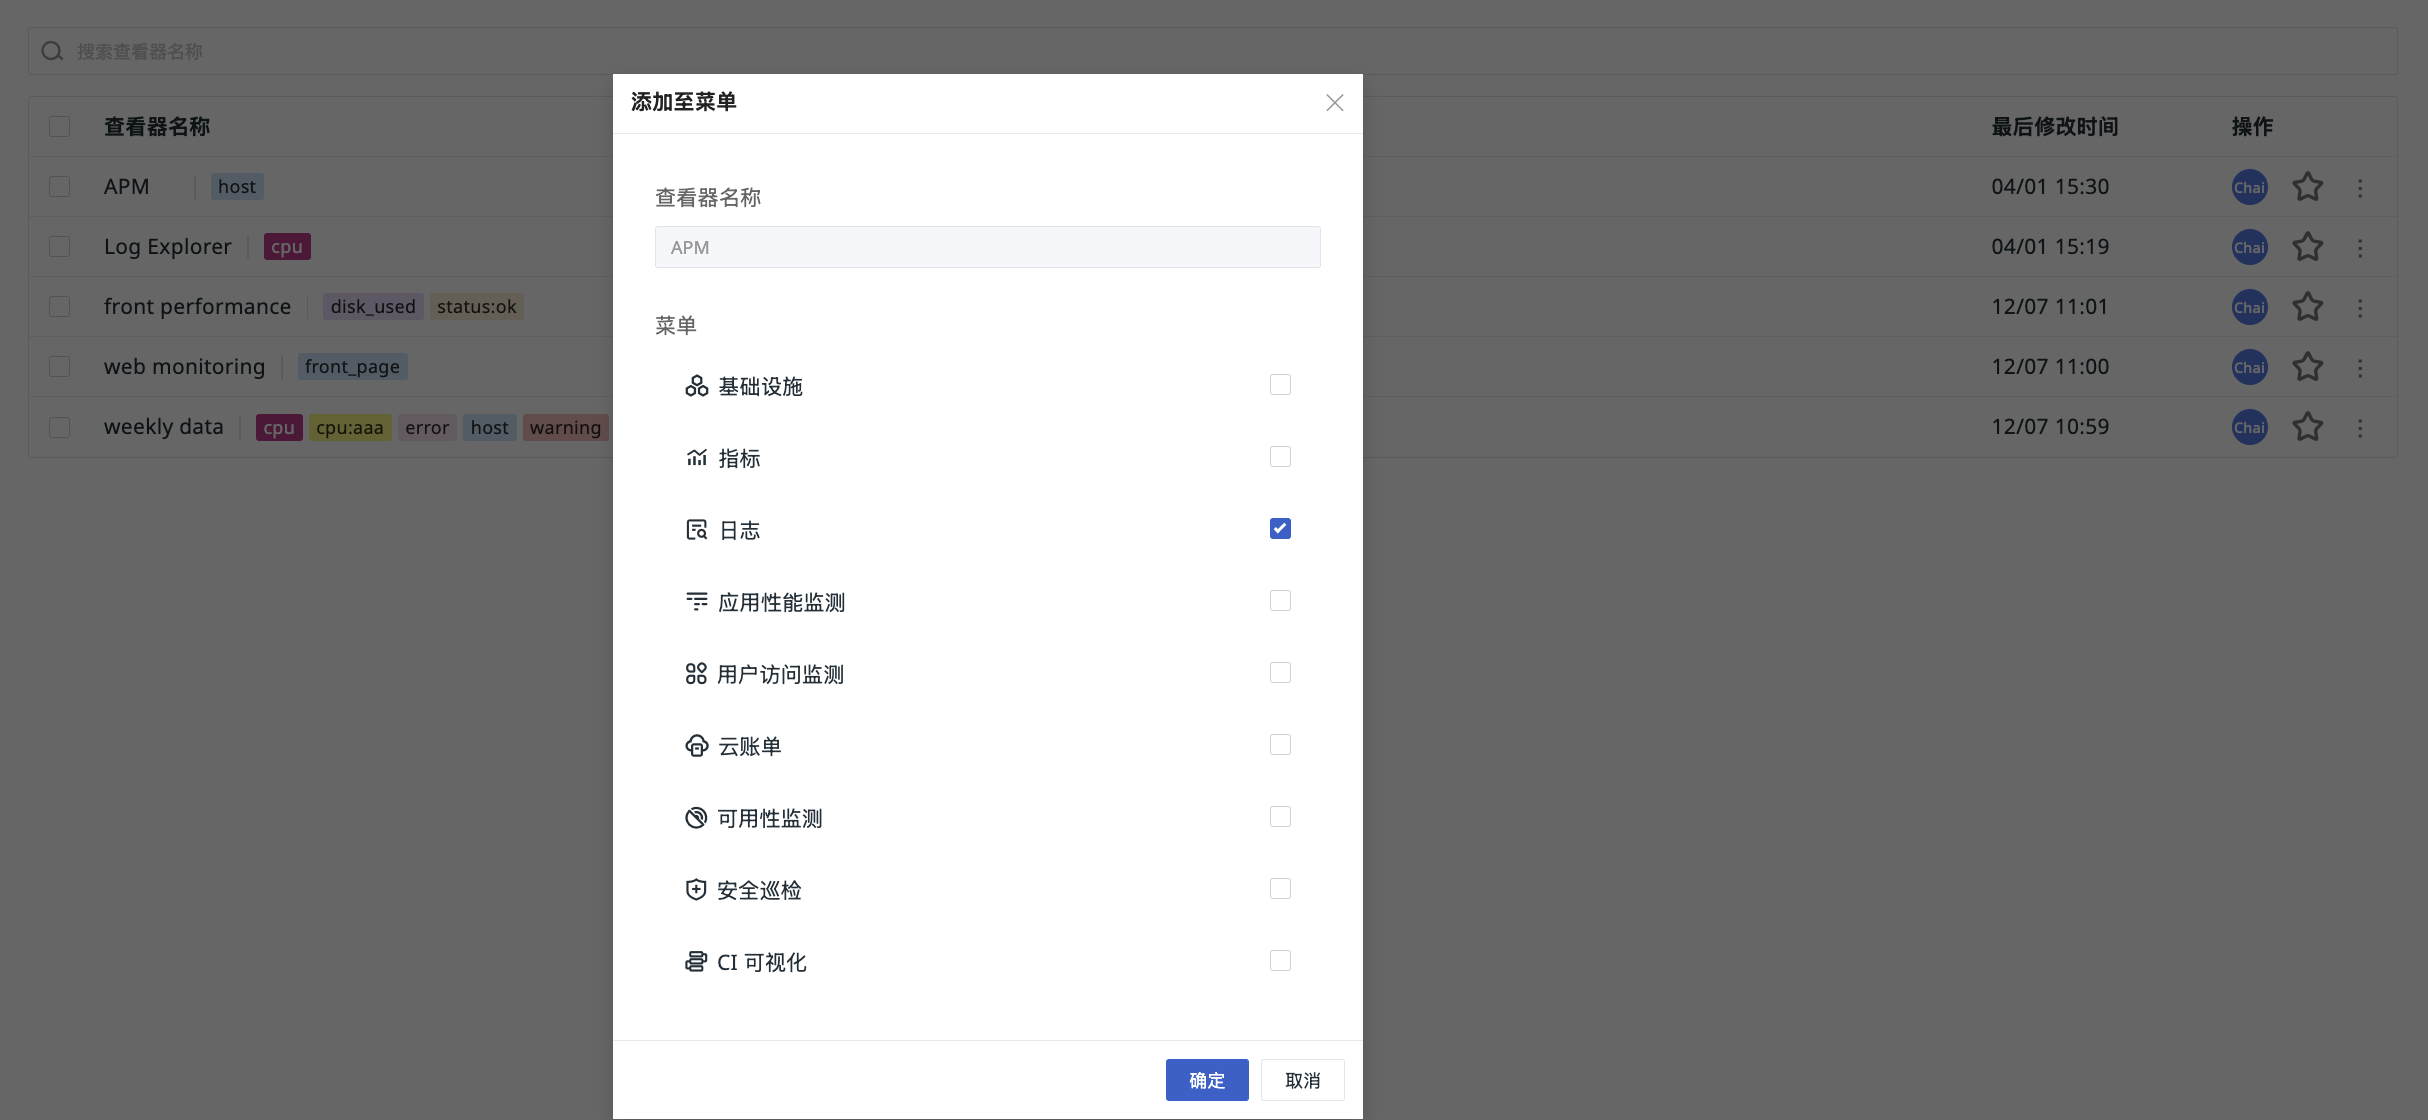The width and height of the screenshot is (2428, 1120).
Task: Star the web monitoring viewer row
Action: 2307,367
